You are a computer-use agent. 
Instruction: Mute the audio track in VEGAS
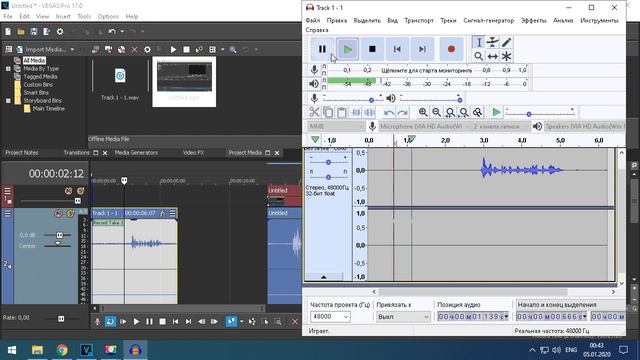(58, 213)
